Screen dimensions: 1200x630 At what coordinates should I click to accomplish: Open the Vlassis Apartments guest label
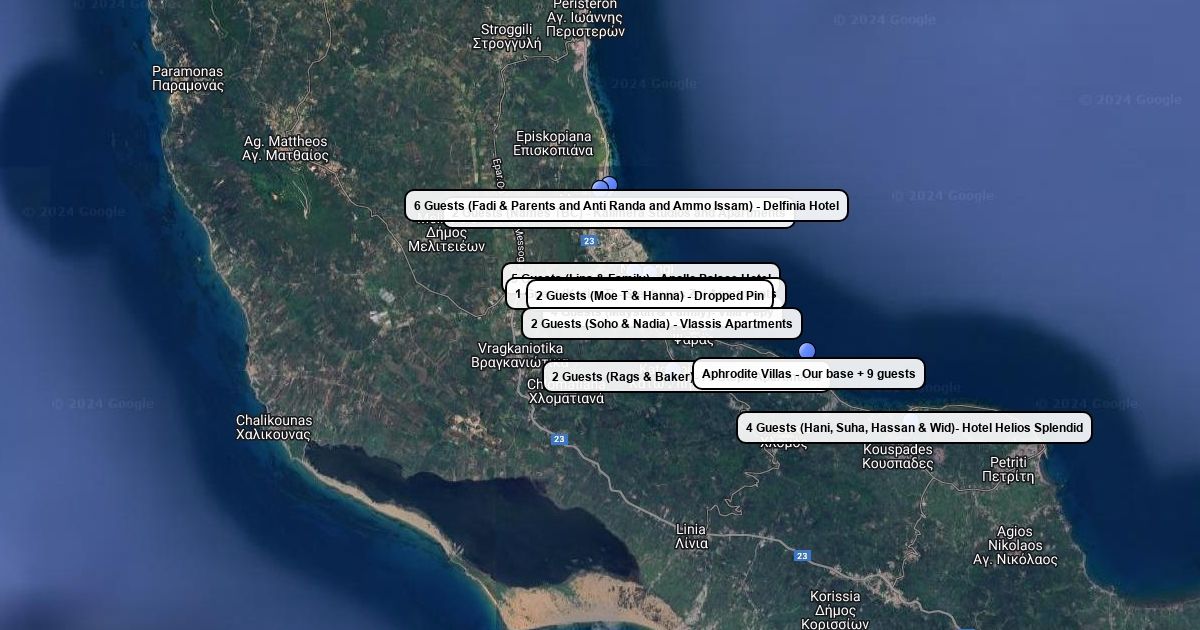[661, 324]
